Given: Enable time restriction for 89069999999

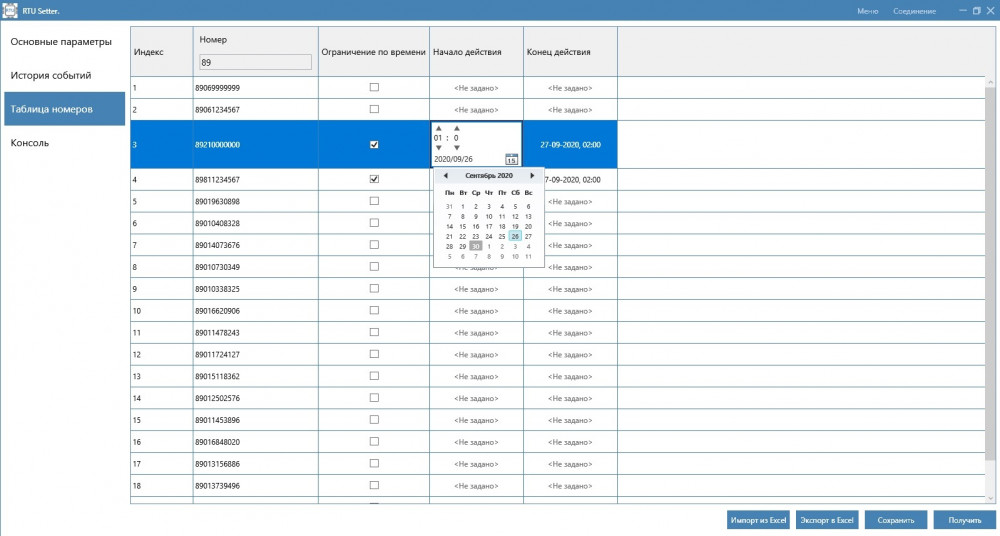Looking at the screenshot, I should (374, 87).
